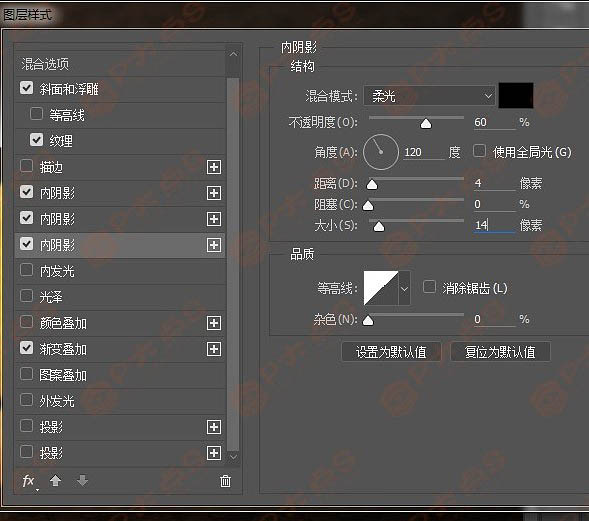Image resolution: width=589 pixels, height=521 pixels.
Task: Expand the 等高线 contour picker arrow
Action: tap(404, 288)
